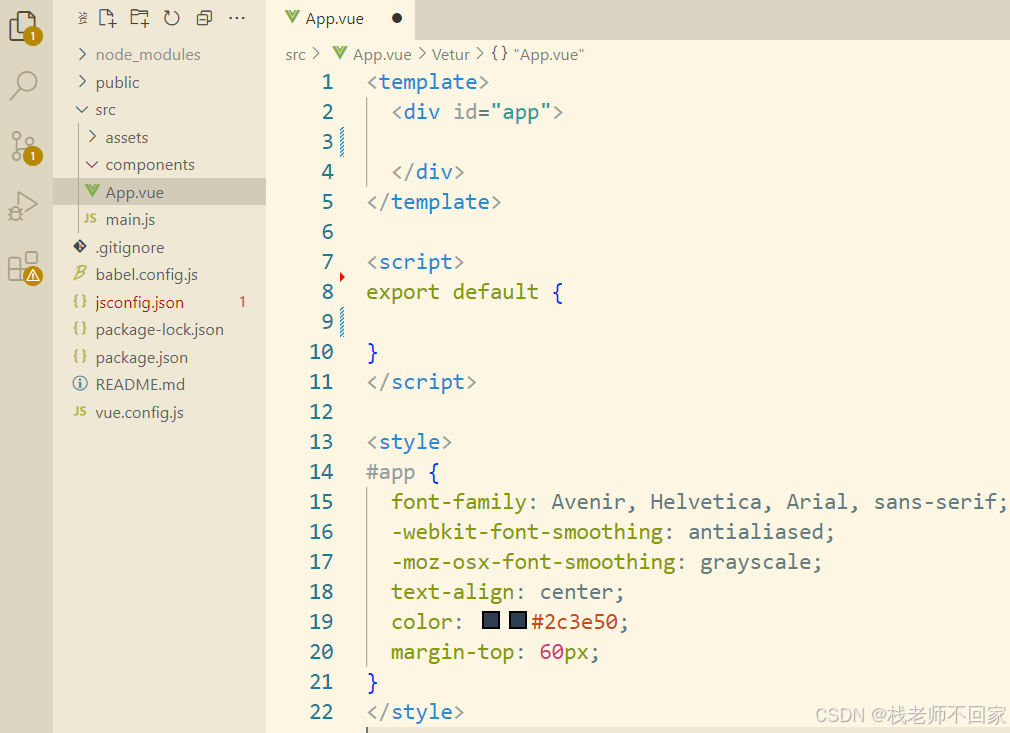Open the Extensions view
Image resolution: width=1010 pixels, height=733 pixels.
24,267
